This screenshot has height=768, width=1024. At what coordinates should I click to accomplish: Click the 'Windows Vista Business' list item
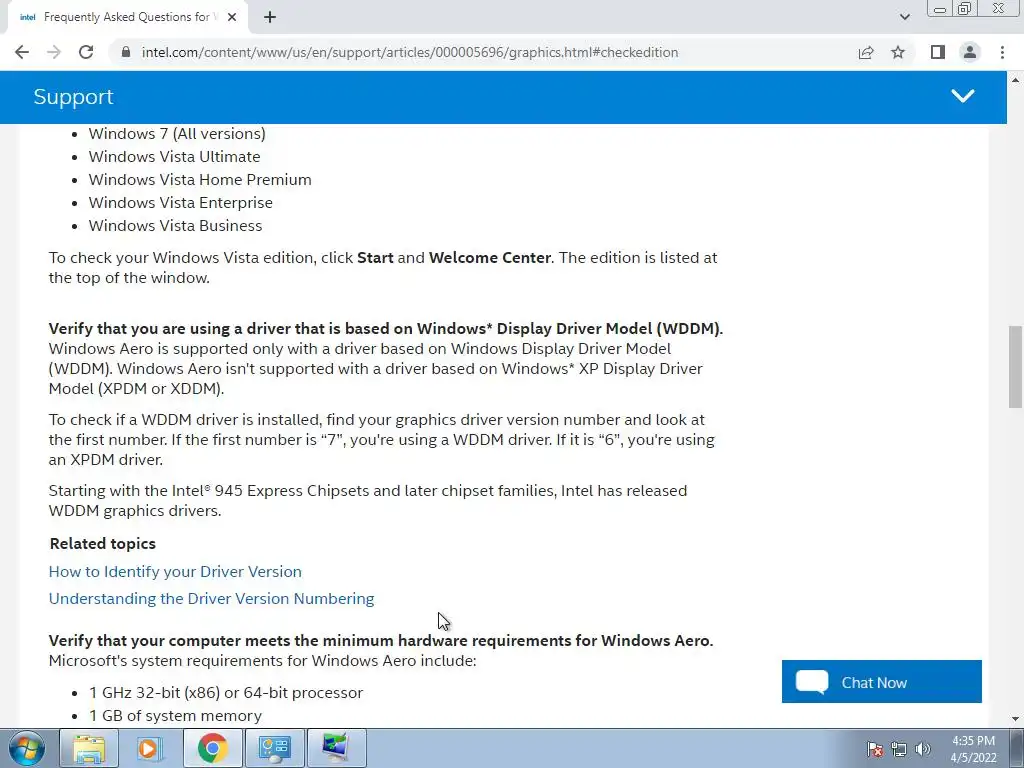click(x=176, y=225)
